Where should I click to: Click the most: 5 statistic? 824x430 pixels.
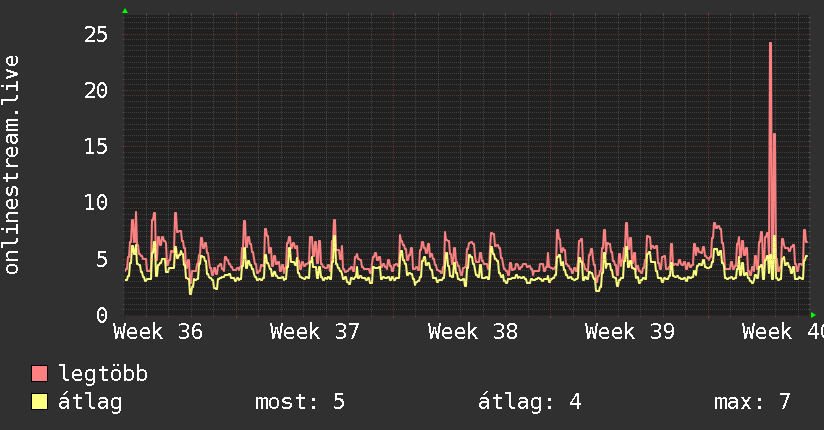(x=300, y=402)
